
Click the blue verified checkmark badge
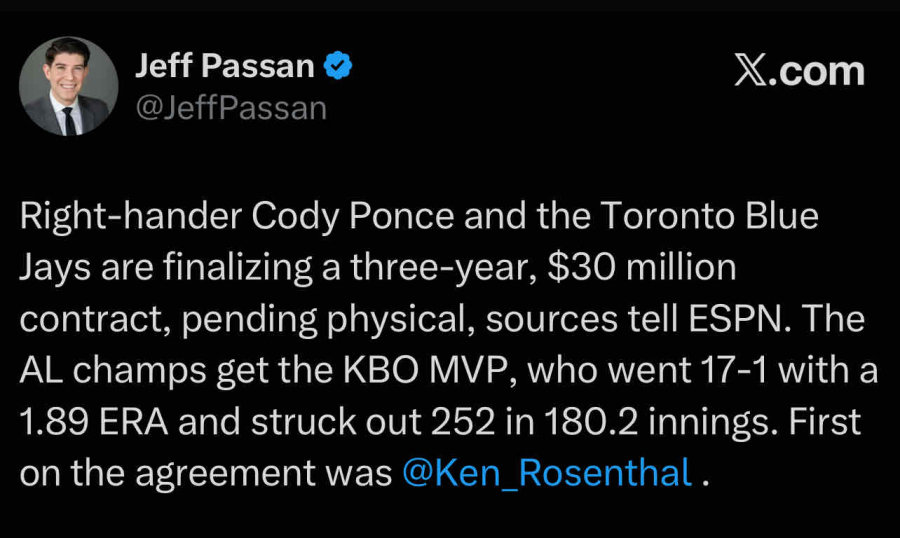point(338,68)
